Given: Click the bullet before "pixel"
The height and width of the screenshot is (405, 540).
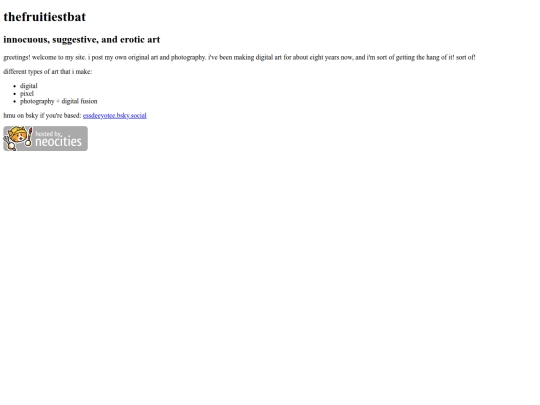Looking at the screenshot, I should tap(14, 94).
